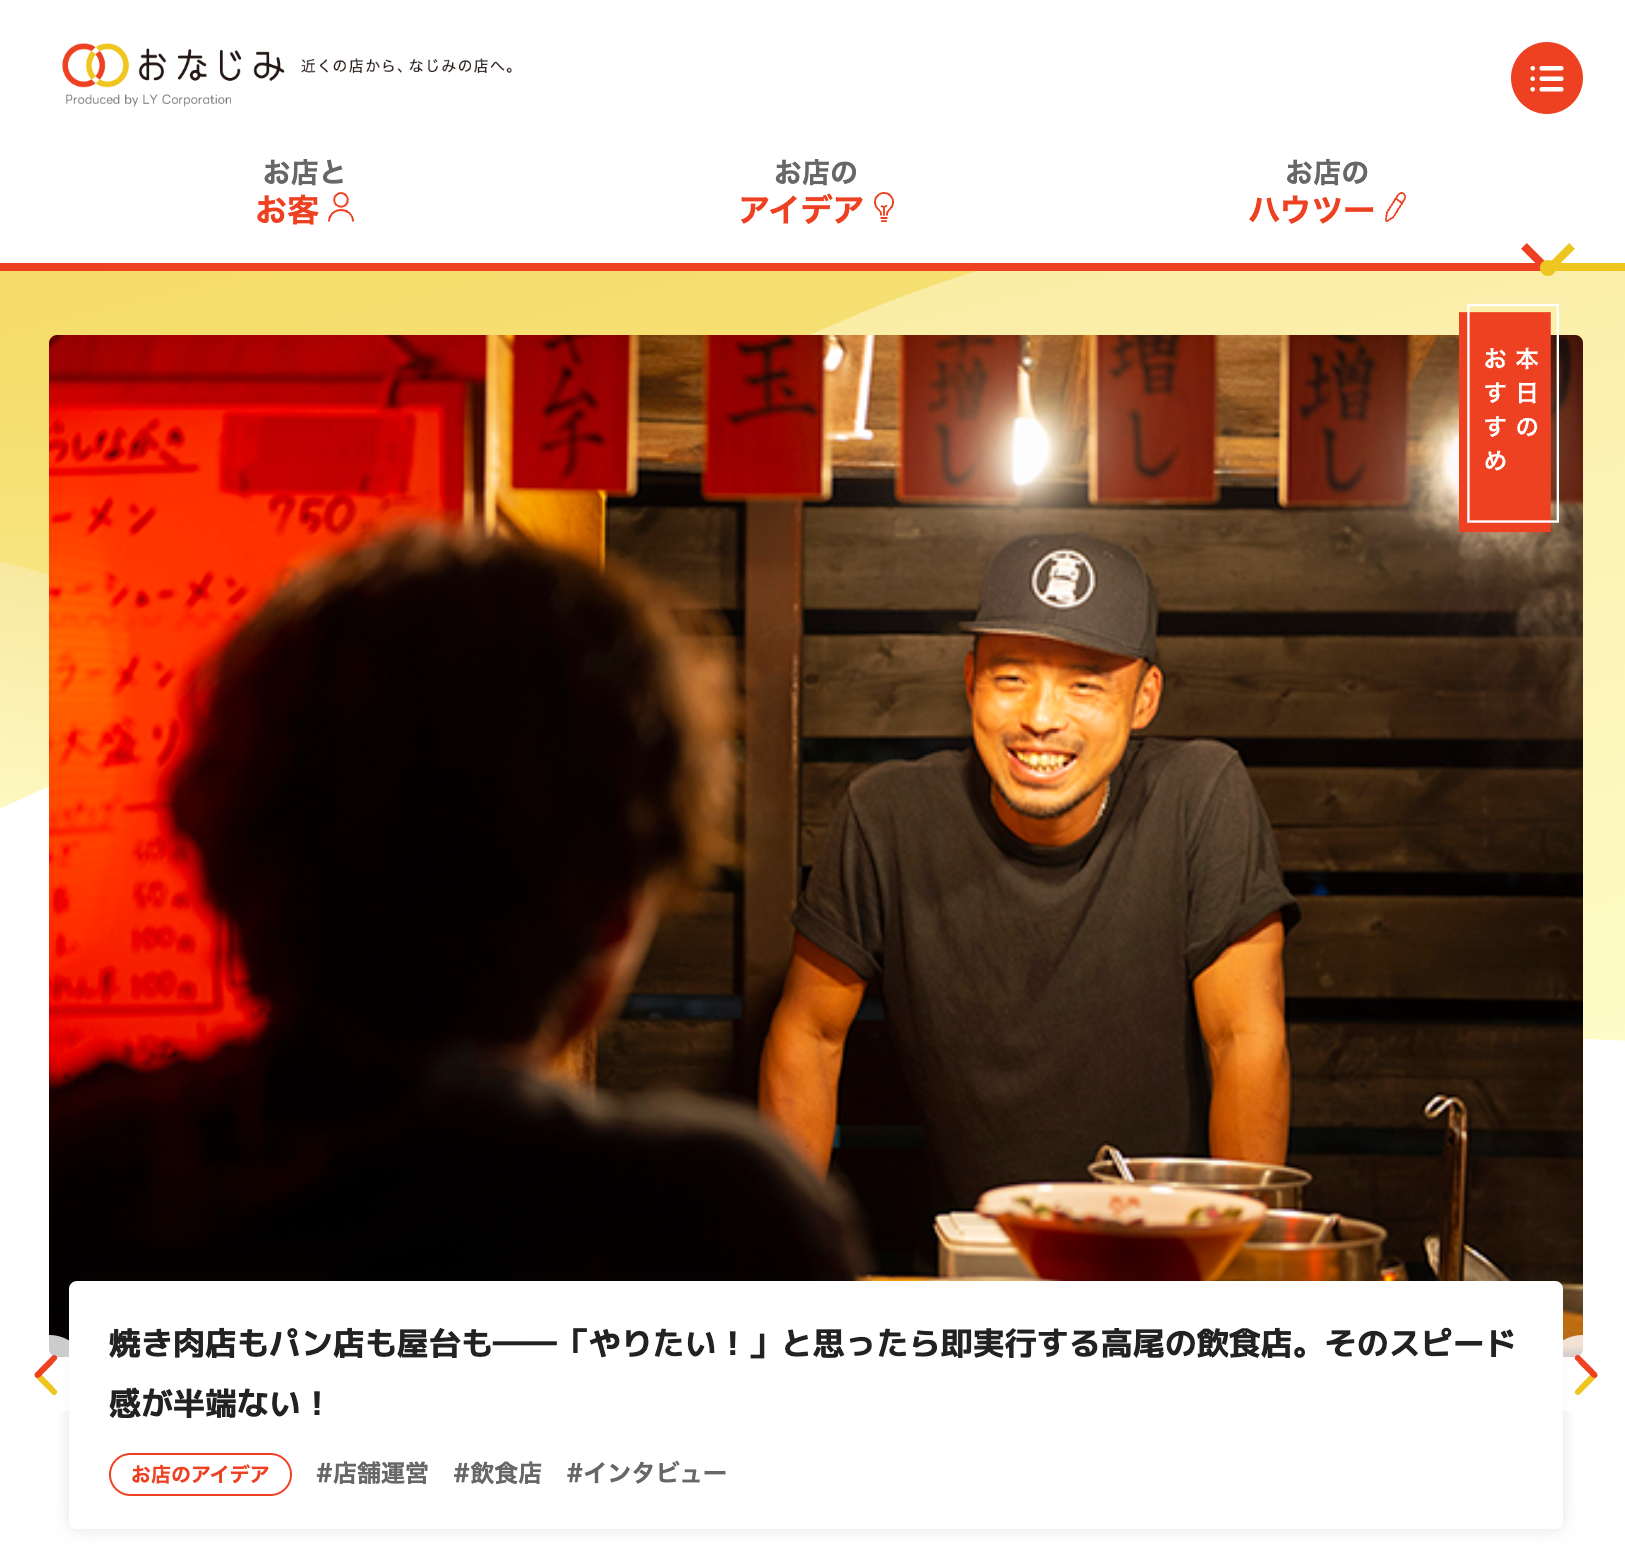The width and height of the screenshot is (1625, 1567).
Task: Open the お店のアイデア navigation tab
Action: tap(816, 192)
